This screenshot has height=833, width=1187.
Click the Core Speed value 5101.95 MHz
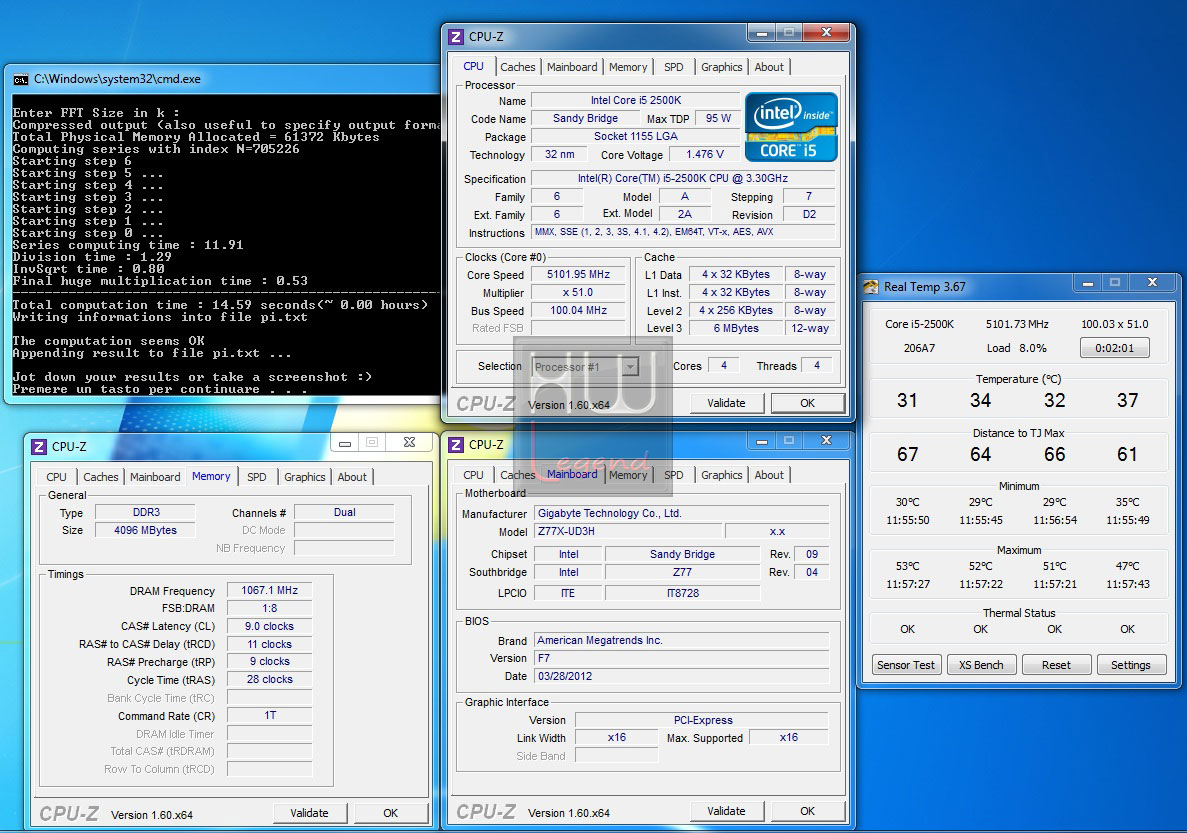(x=578, y=275)
